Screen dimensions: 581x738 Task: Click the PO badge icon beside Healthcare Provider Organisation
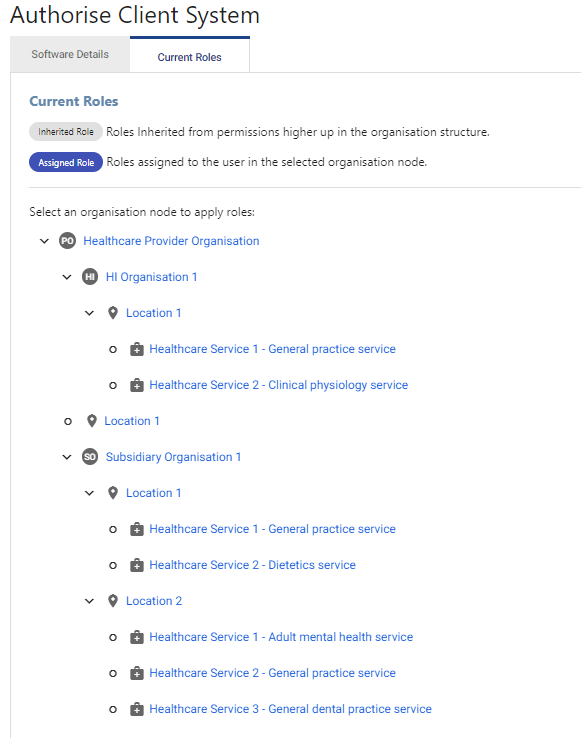67,241
